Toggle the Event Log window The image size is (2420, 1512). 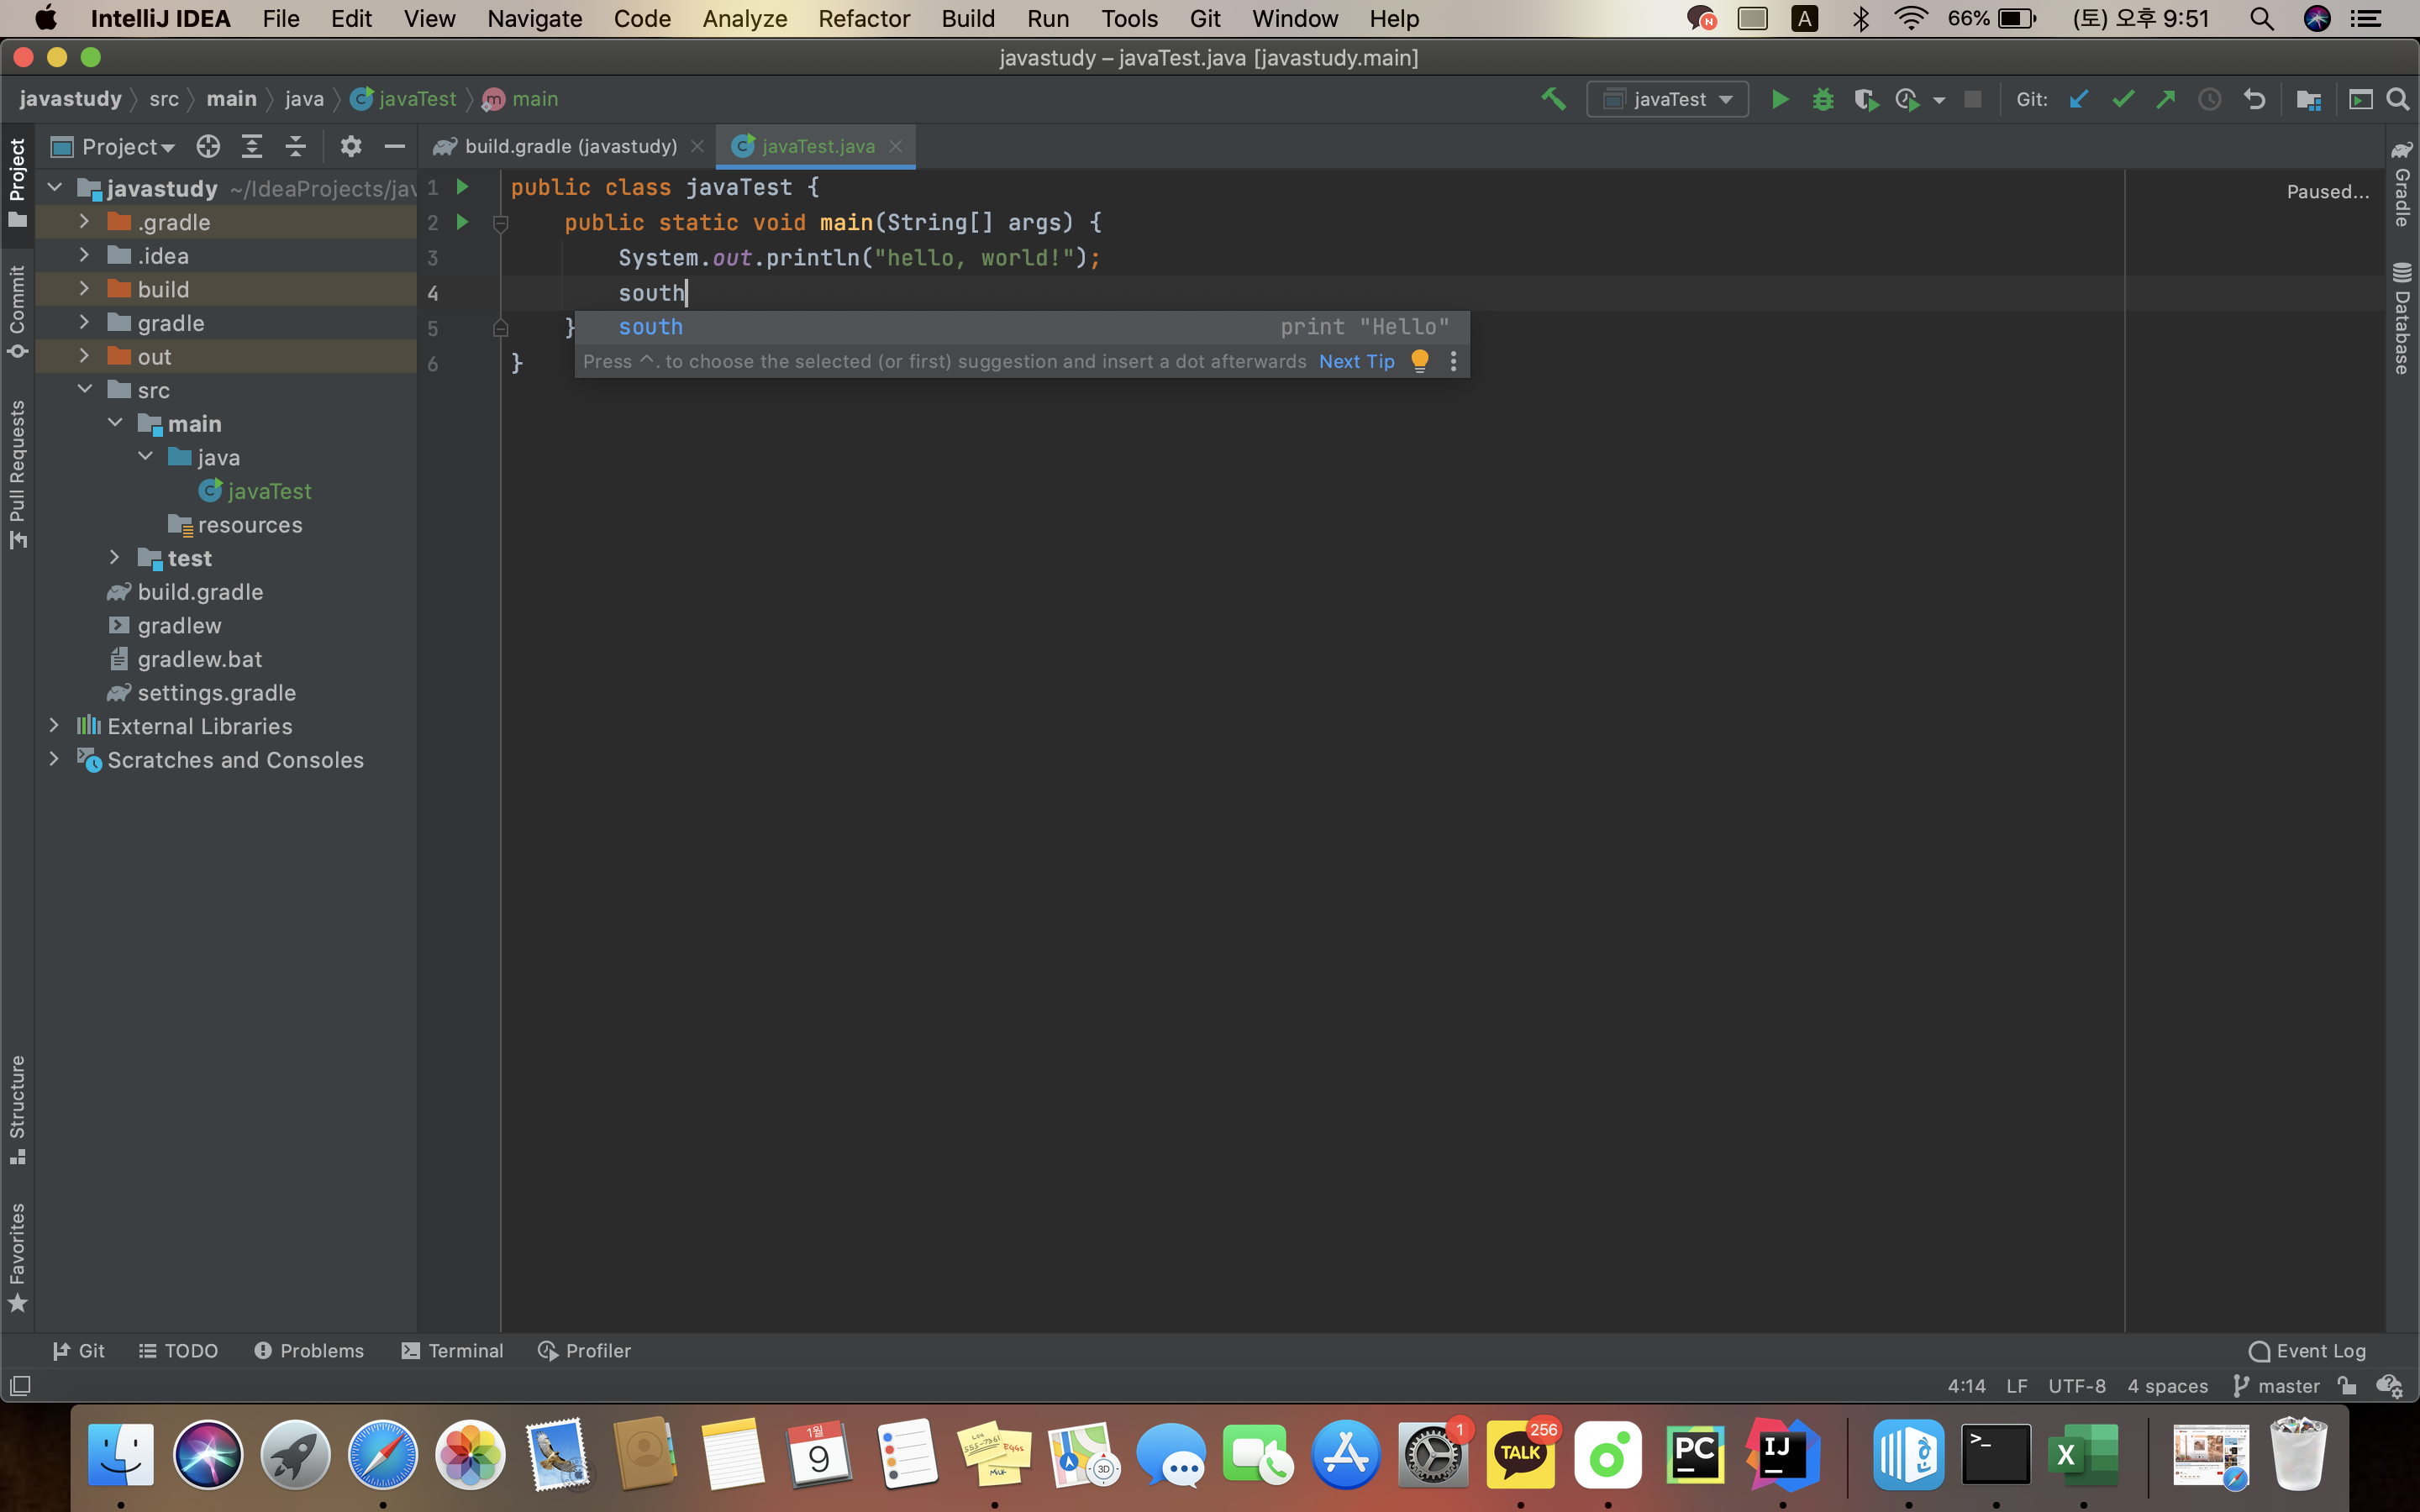point(2307,1351)
